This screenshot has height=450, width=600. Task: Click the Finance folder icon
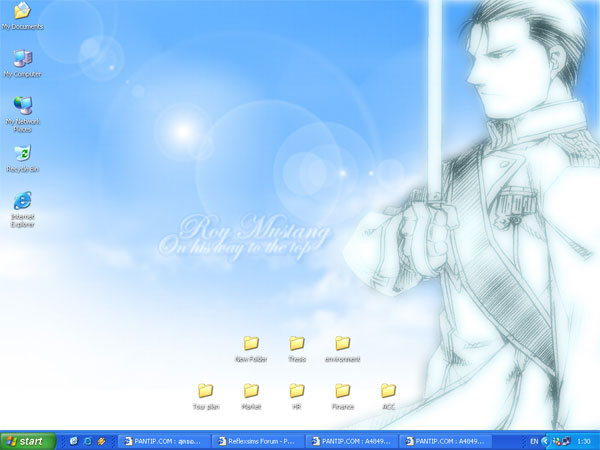[x=342, y=397]
